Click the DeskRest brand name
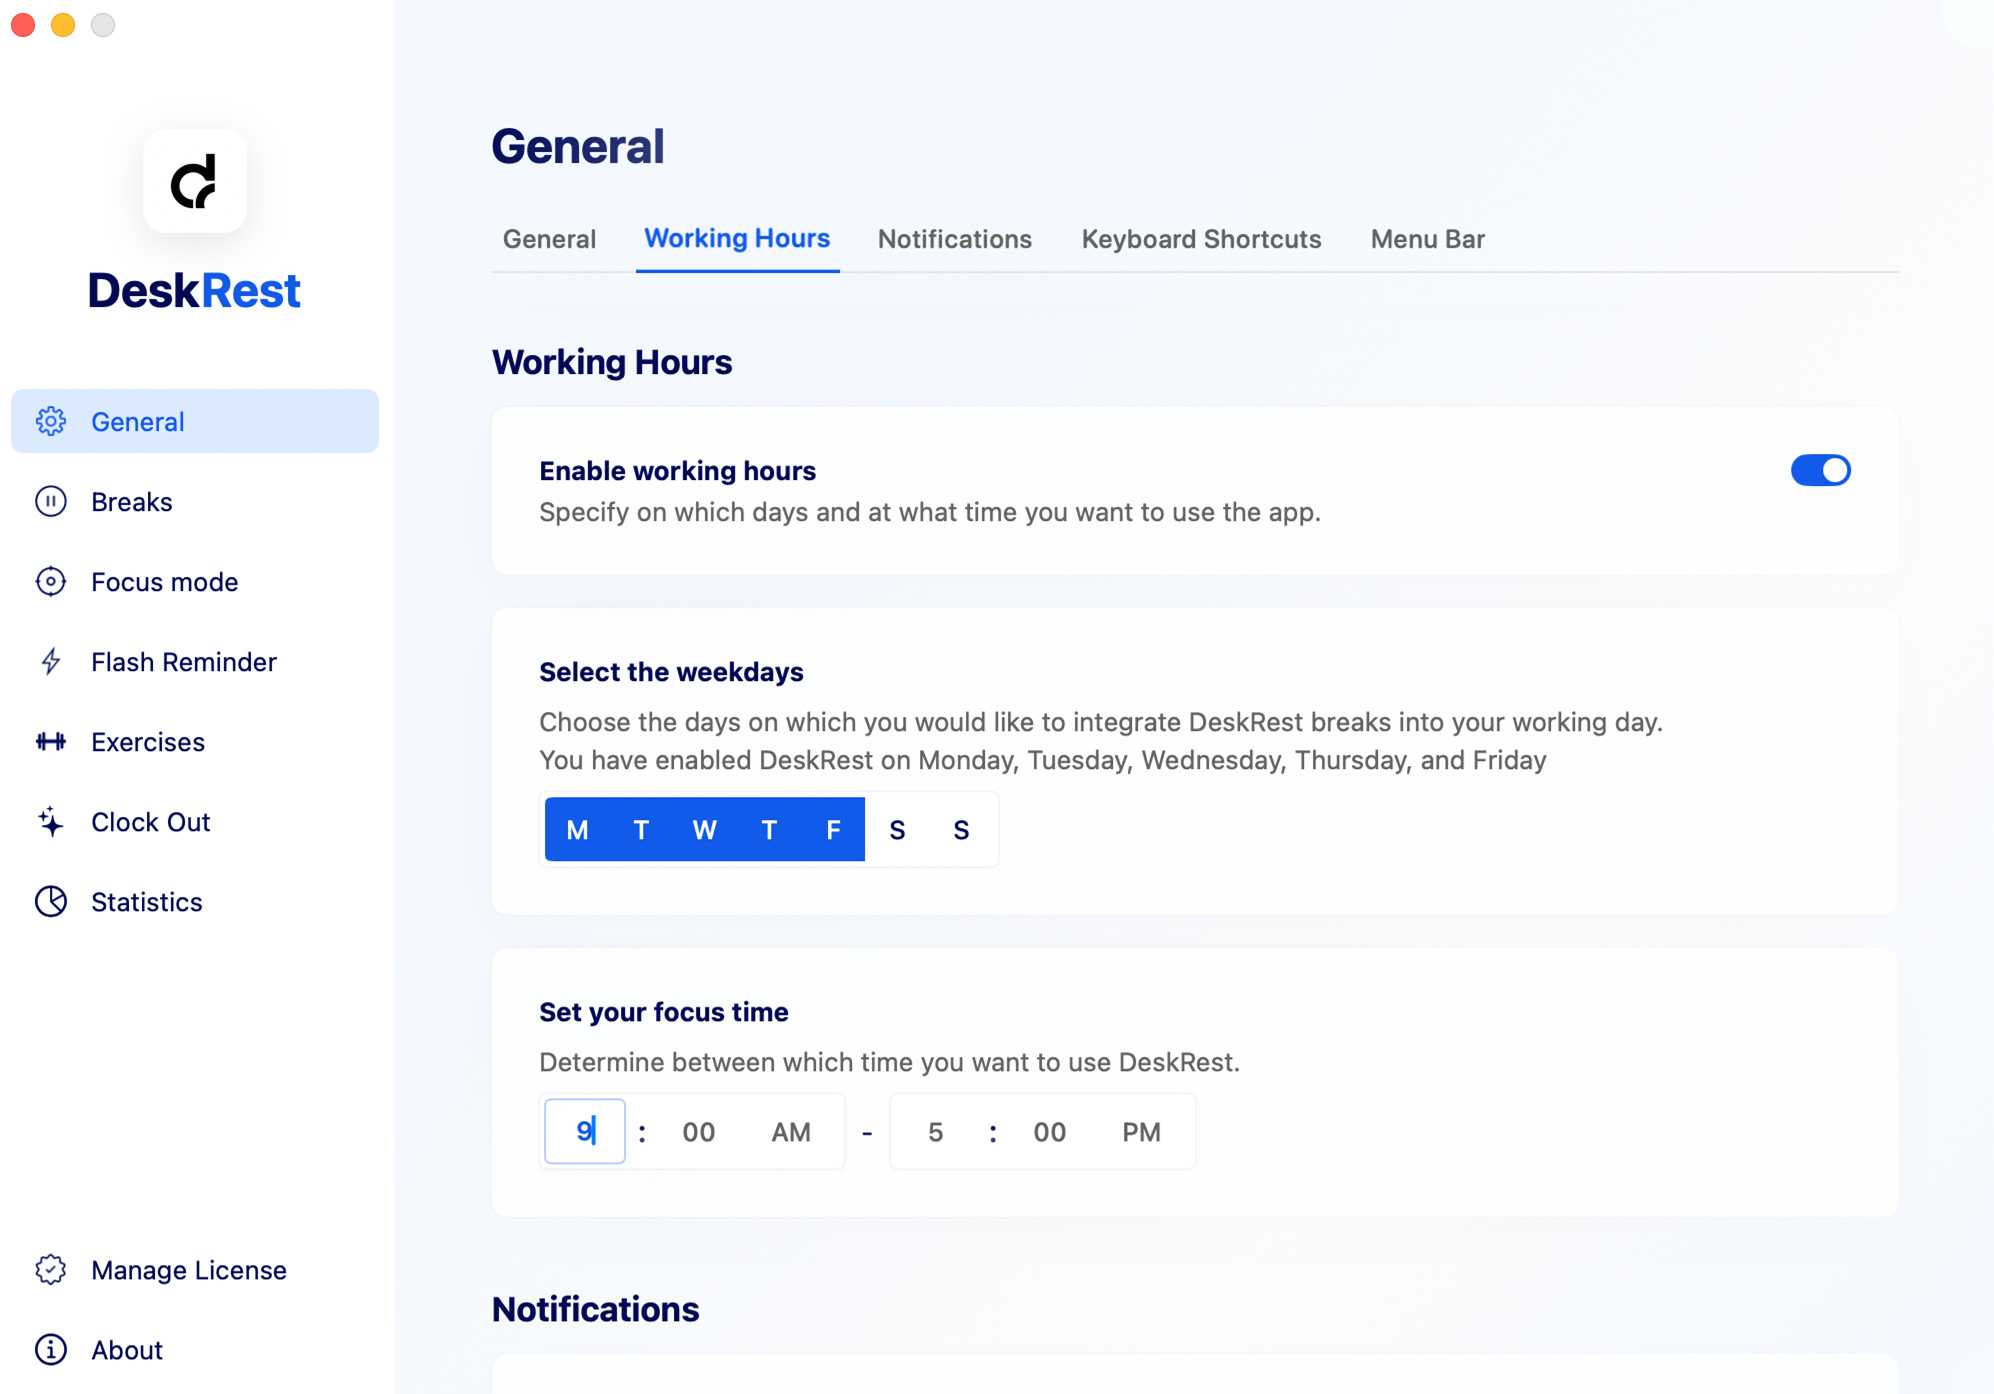Screen dimensions: 1994x1394 (195, 291)
